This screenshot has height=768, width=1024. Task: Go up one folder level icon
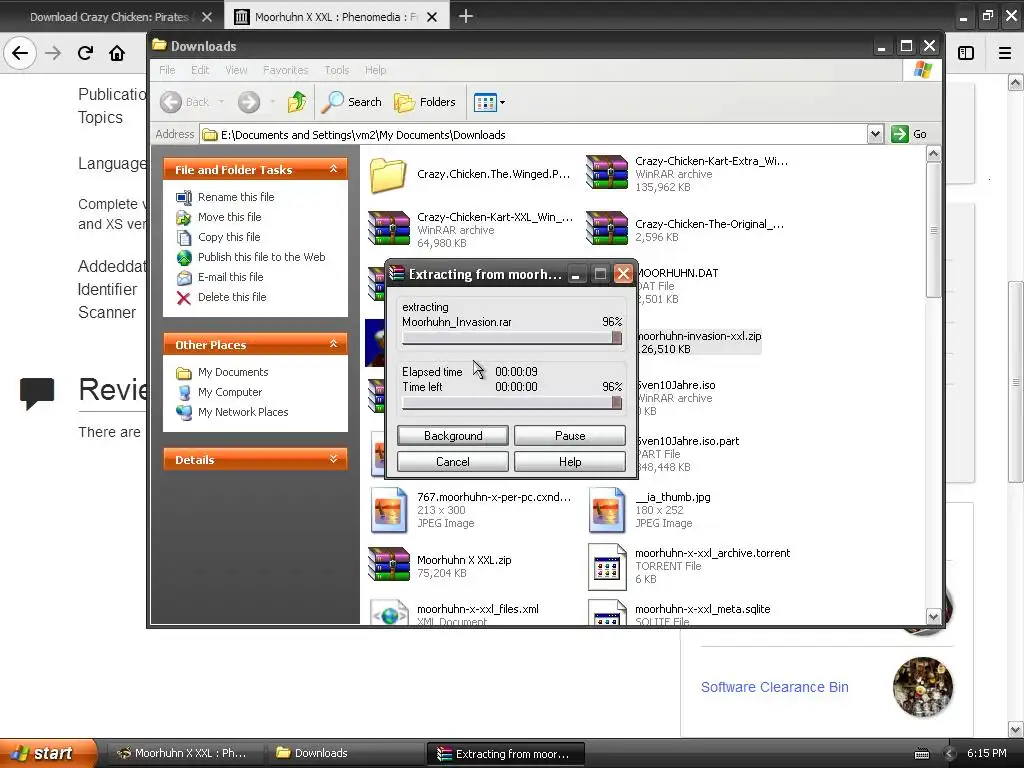(x=296, y=102)
